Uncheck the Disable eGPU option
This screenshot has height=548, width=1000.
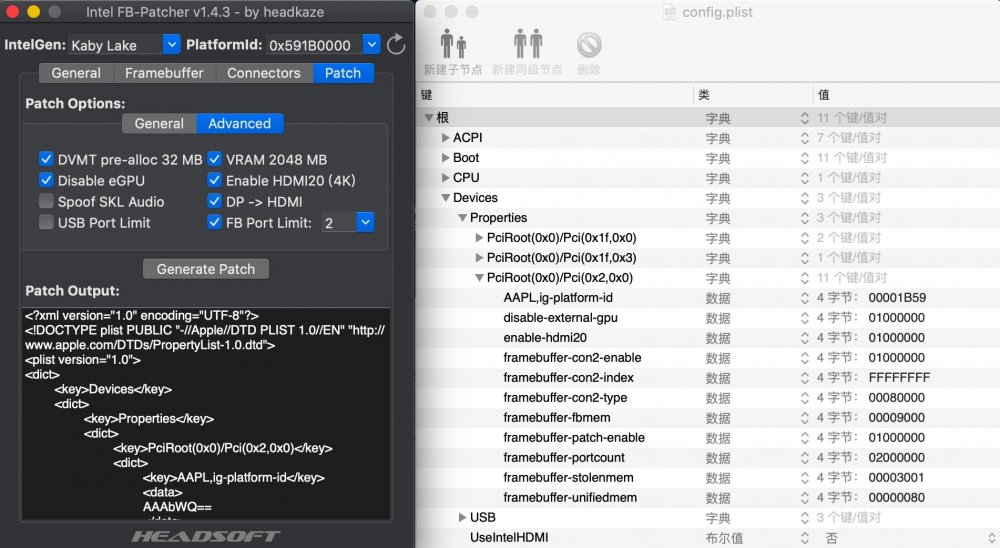(46, 180)
